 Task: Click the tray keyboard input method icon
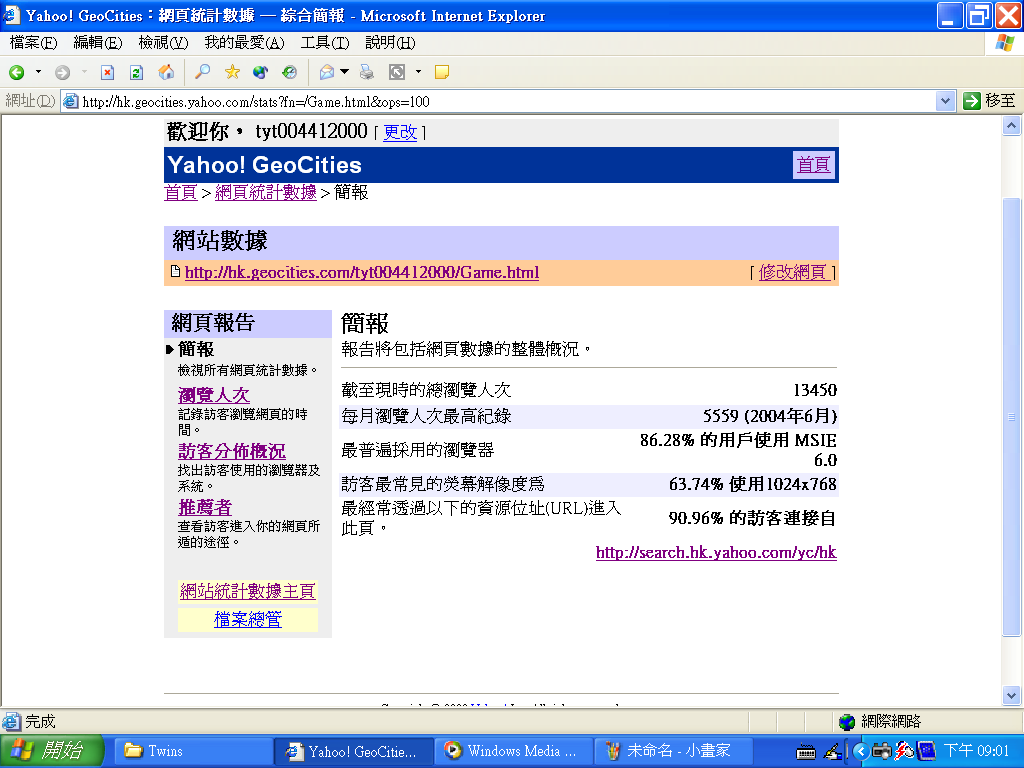tap(806, 752)
